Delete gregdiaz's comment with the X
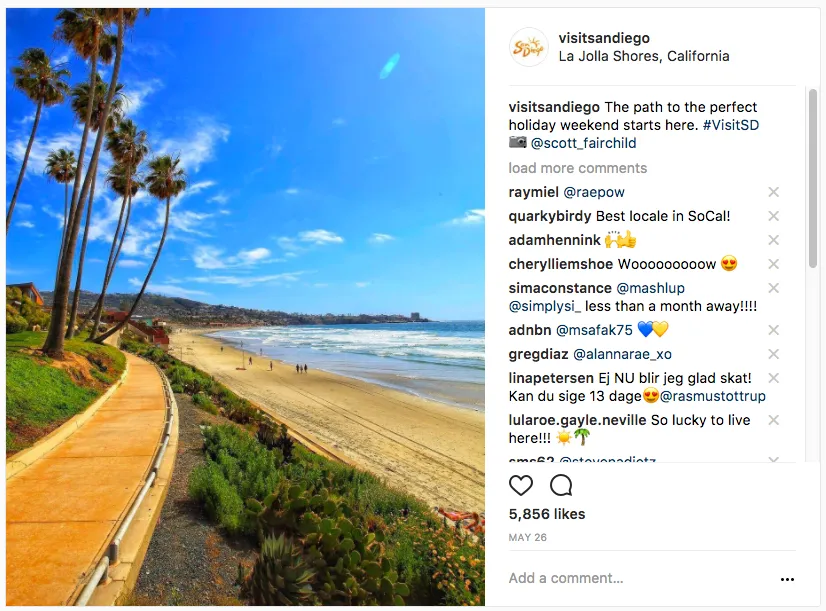The height and width of the screenshot is (611, 826). pyautogui.click(x=773, y=354)
